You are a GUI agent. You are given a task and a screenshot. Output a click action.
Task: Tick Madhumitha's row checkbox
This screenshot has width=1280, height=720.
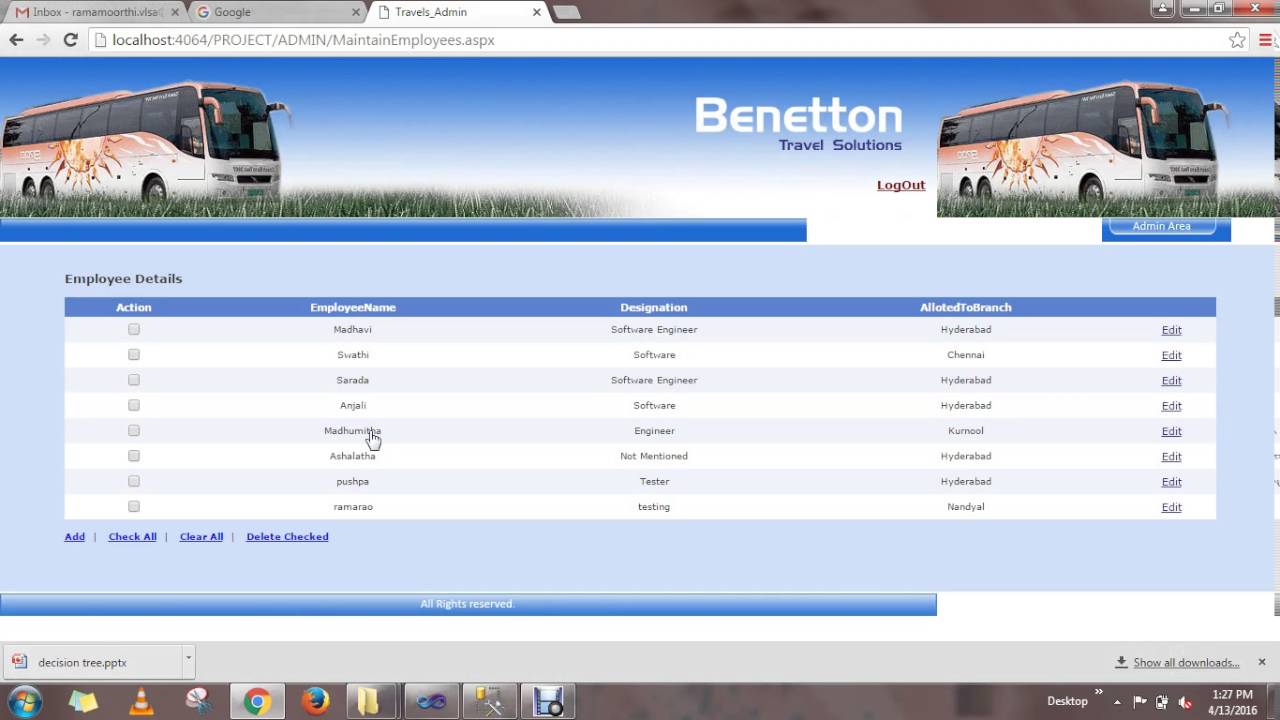[134, 430]
